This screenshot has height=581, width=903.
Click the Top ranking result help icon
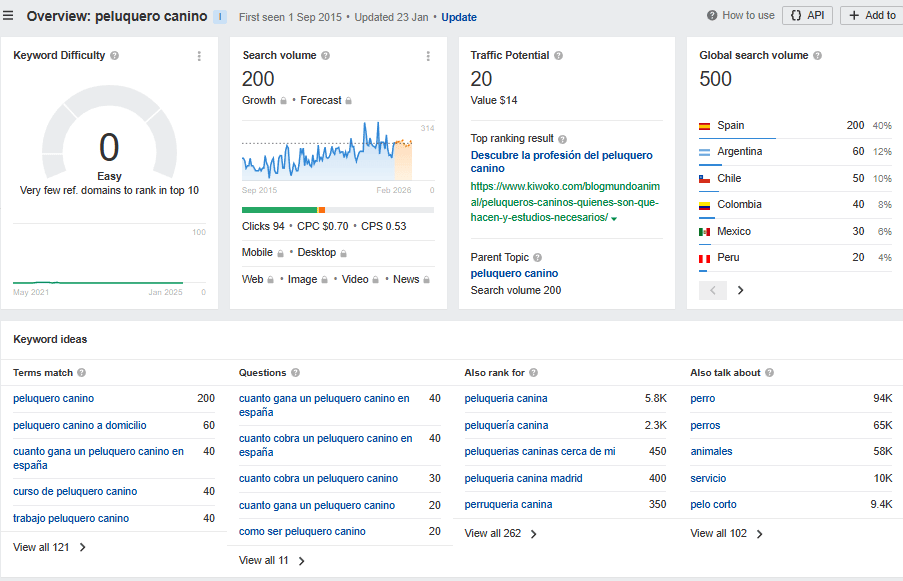pyautogui.click(x=563, y=139)
